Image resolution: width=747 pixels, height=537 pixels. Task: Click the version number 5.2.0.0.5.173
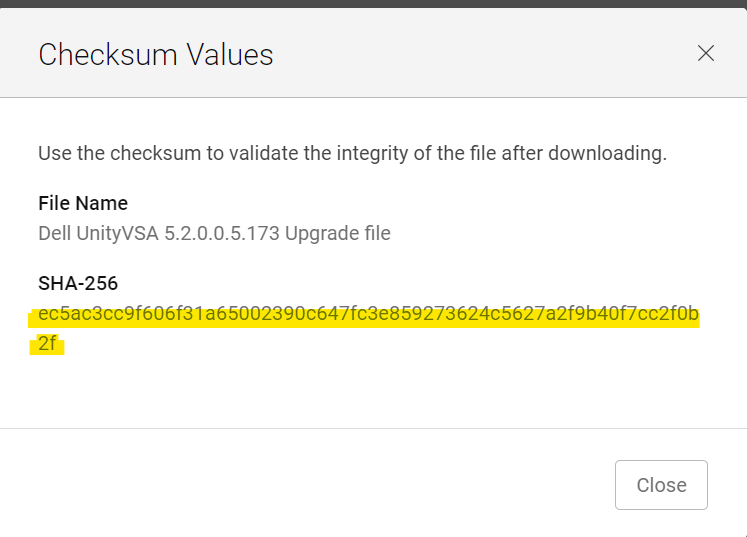pyautogui.click(x=223, y=233)
